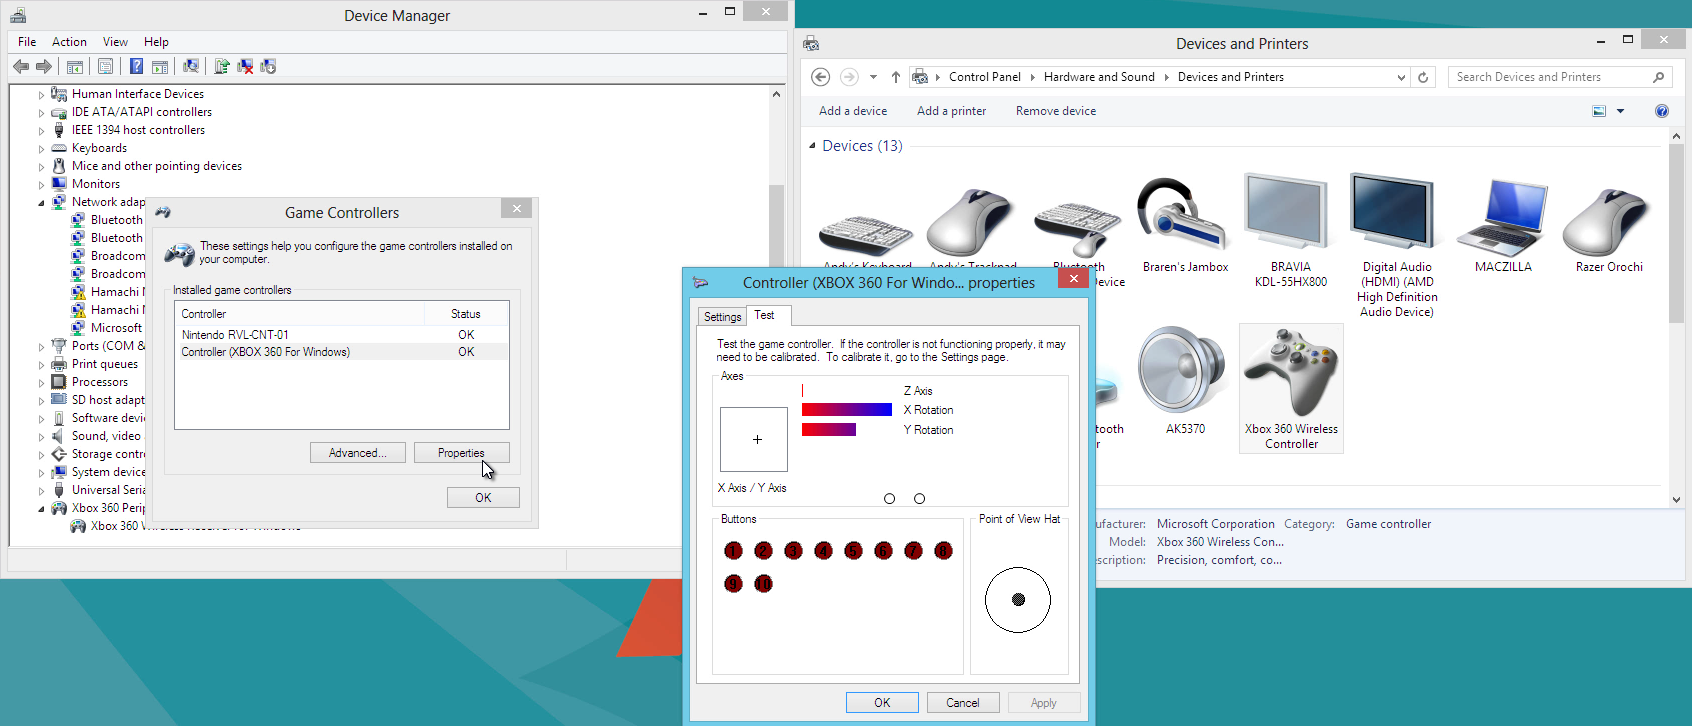This screenshot has height=726, width=1692.
Task: Expand IDE ATA/ATAPI controllers node
Action: coord(41,113)
